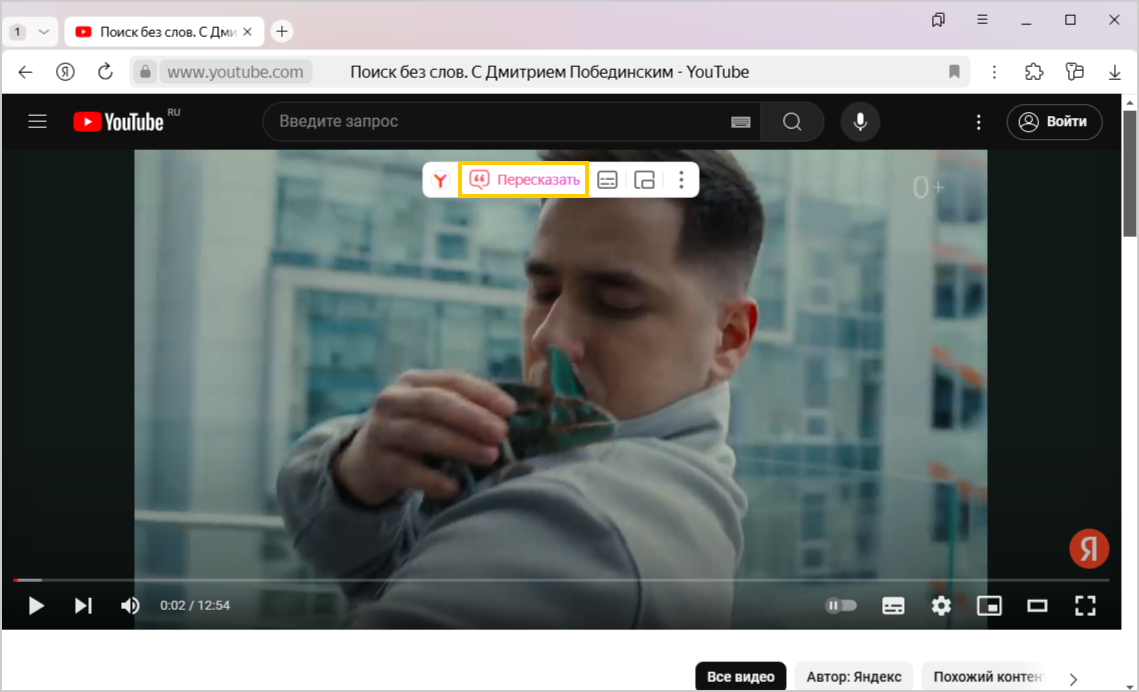Expand the tab group dropdown arrow
This screenshot has height=692, width=1139.
click(x=43, y=32)
